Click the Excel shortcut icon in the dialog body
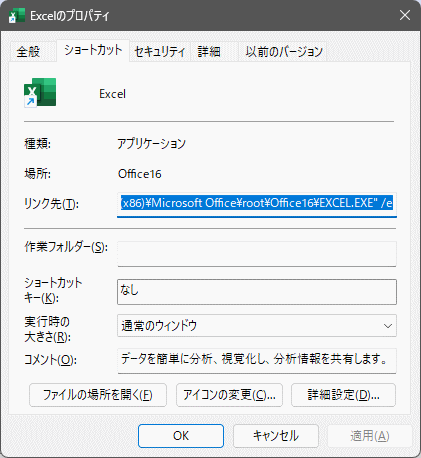Viewport: 421px width, 458px height. pyautogui.click(x=40, y=92)
